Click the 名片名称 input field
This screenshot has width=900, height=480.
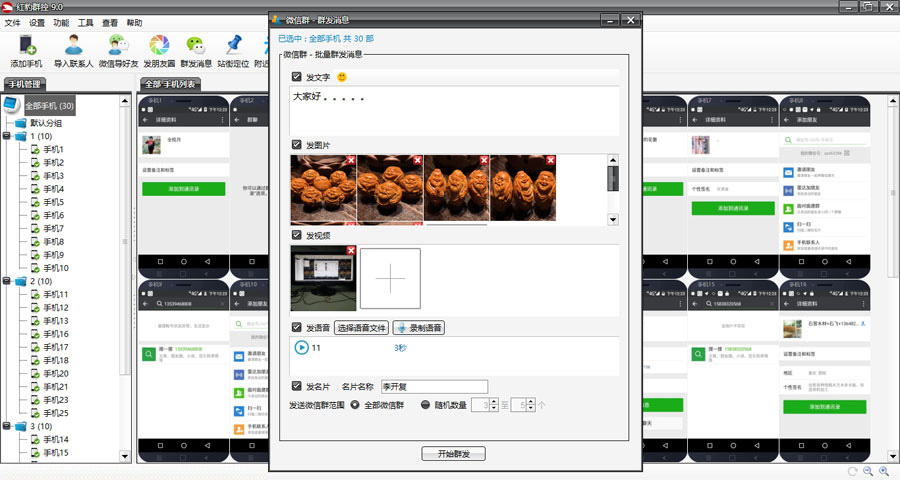point(435,386)
